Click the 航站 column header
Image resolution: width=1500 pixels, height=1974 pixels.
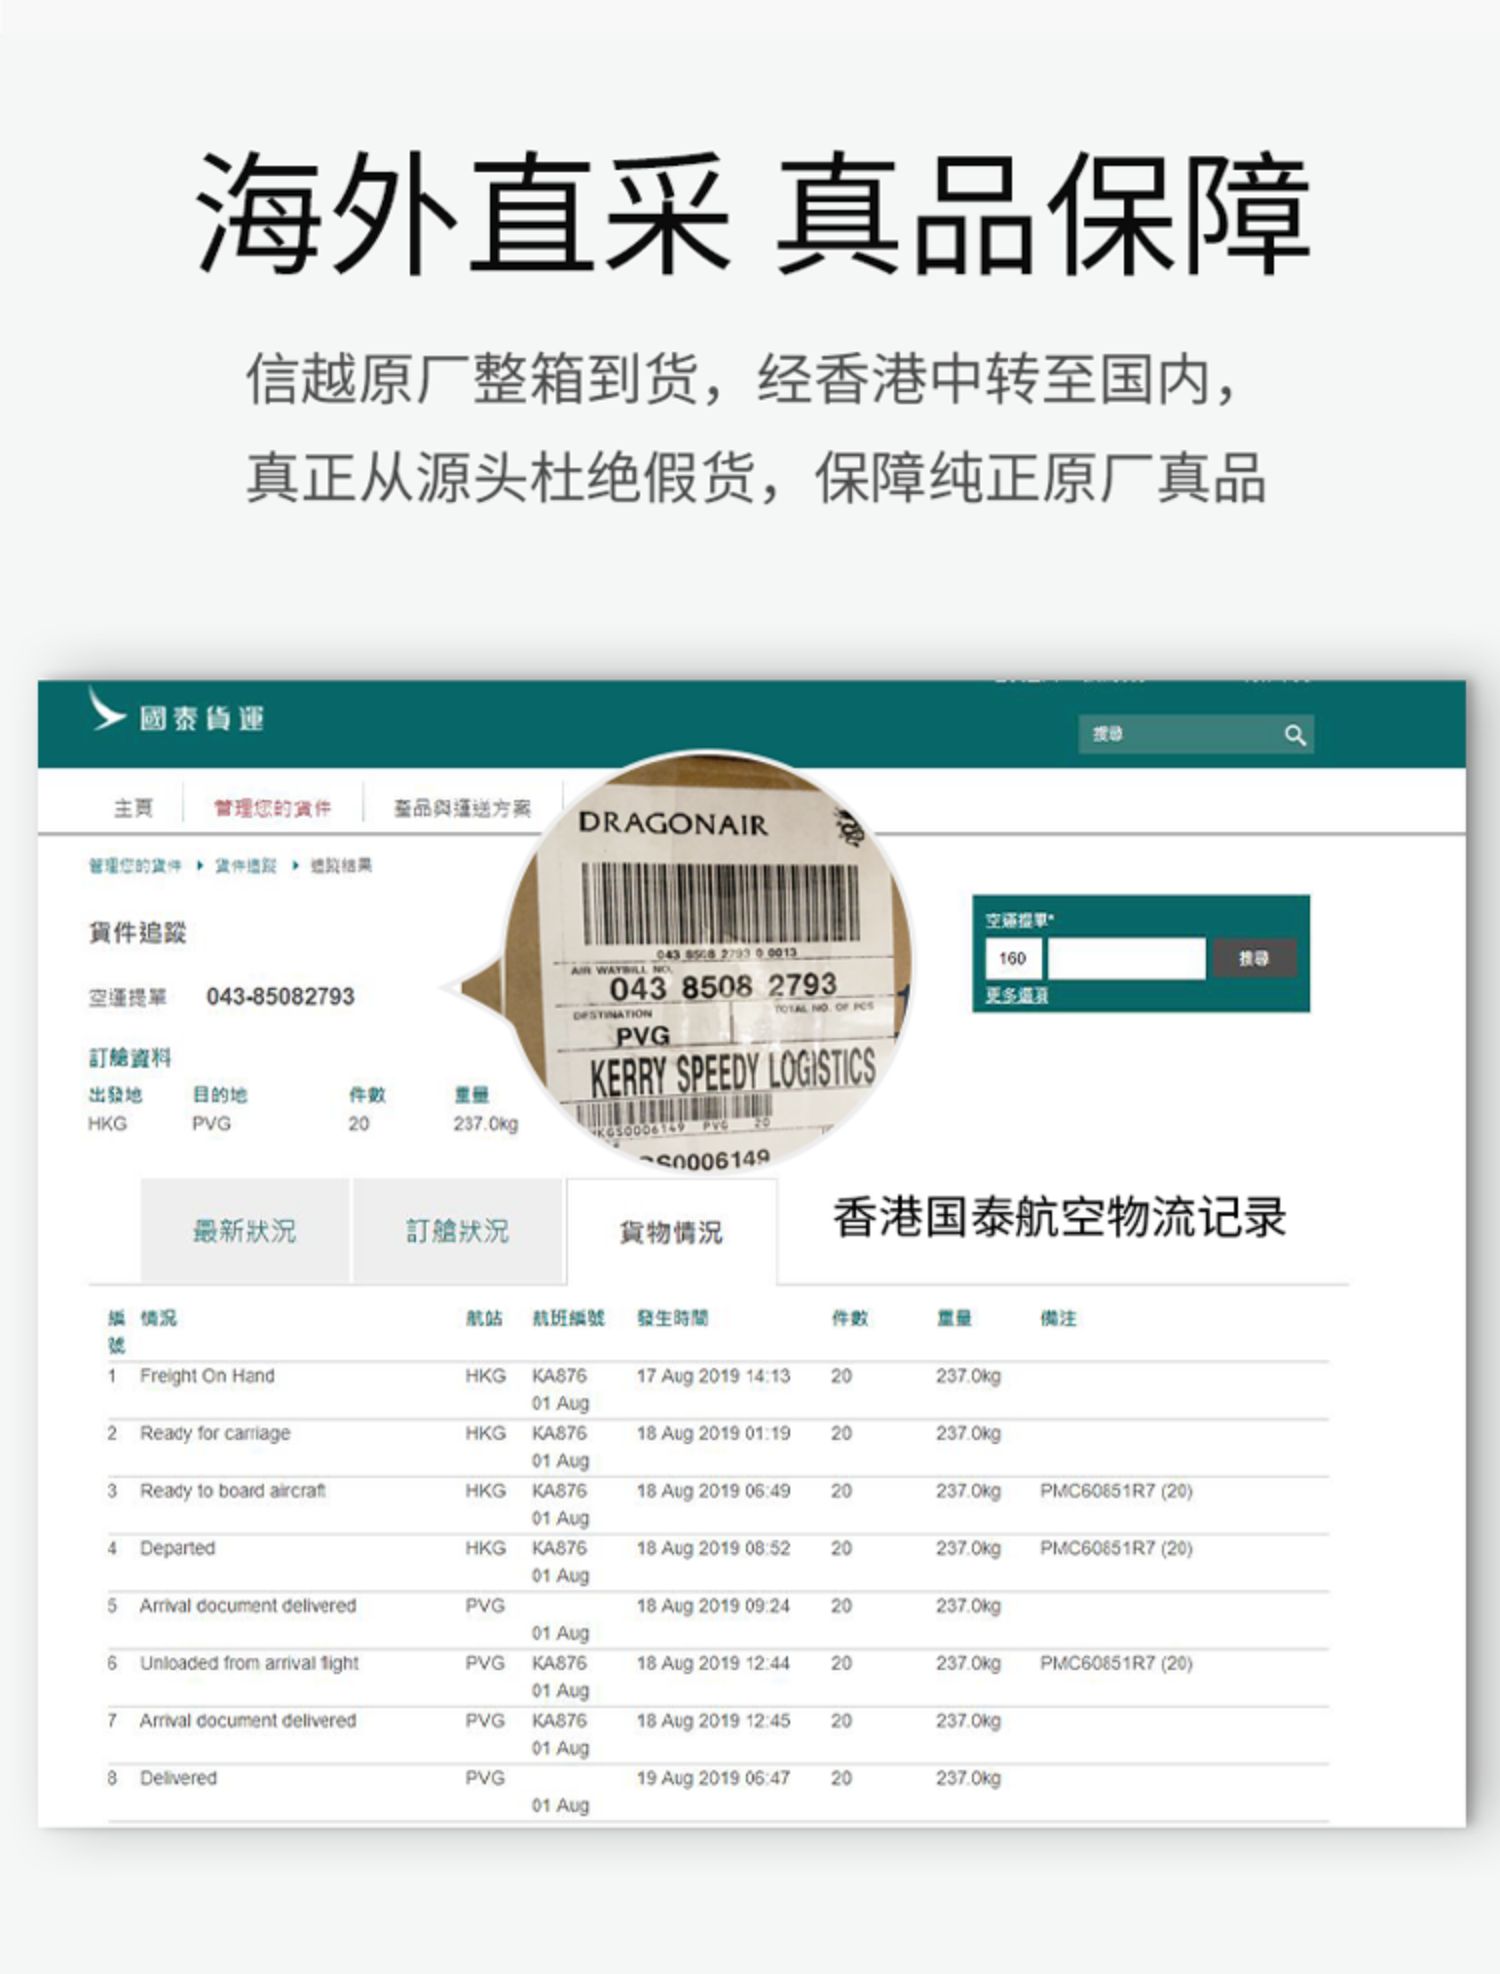(x=484, y=1318)
